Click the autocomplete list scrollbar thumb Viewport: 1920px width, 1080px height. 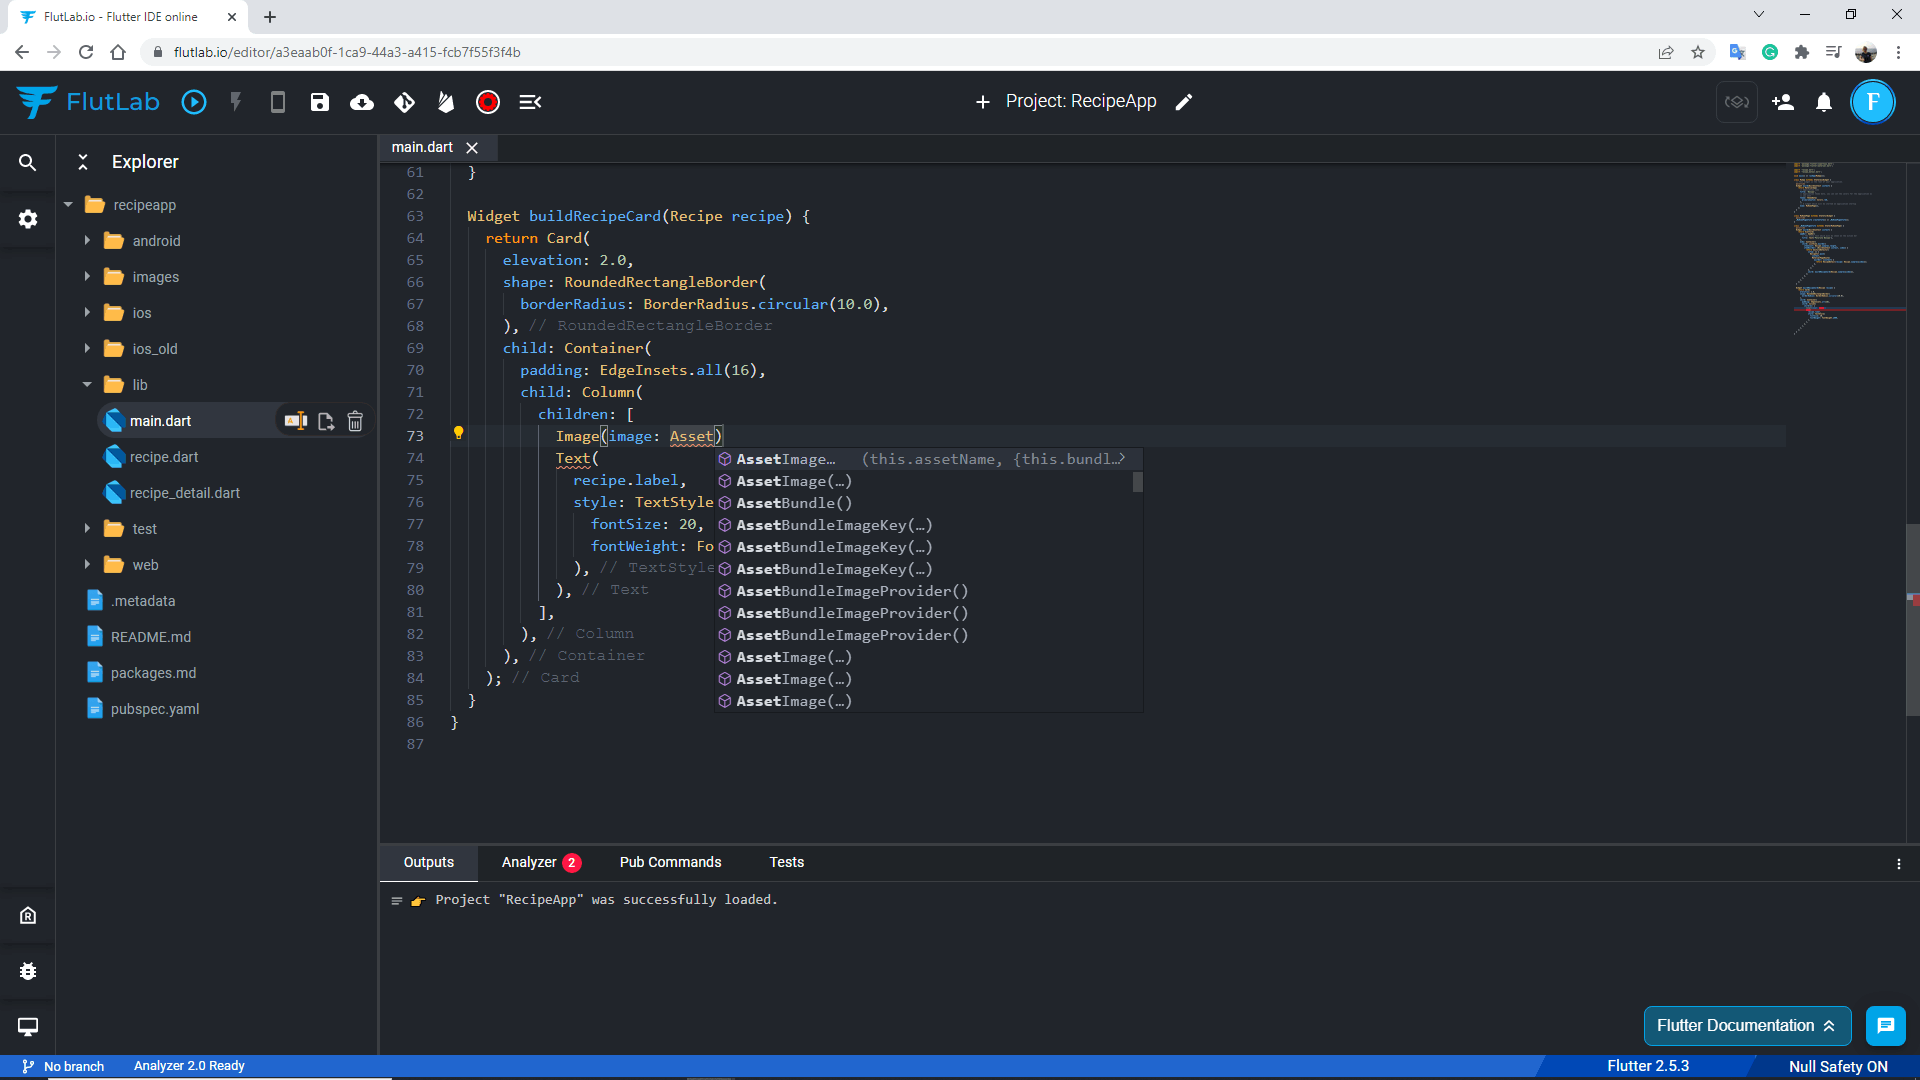tap(1138, 482)
